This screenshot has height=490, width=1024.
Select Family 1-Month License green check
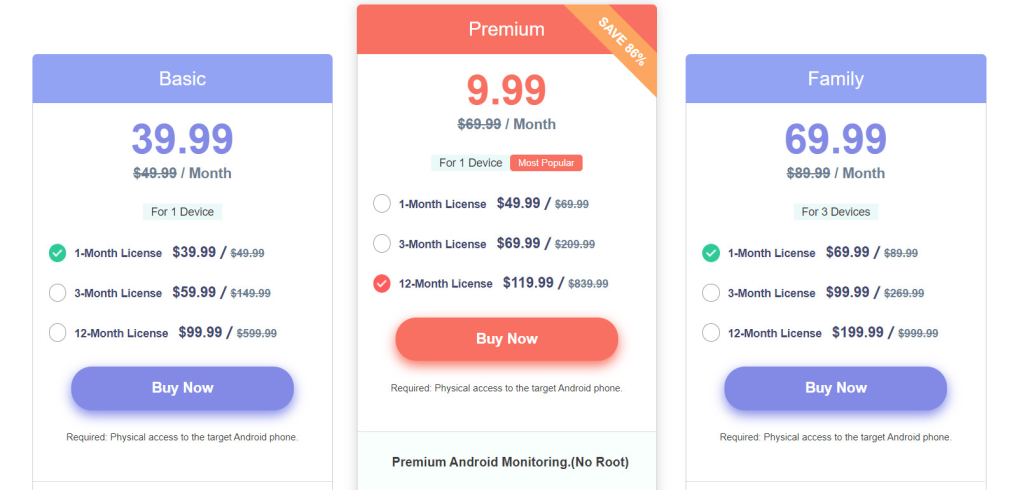coord(711,253)
